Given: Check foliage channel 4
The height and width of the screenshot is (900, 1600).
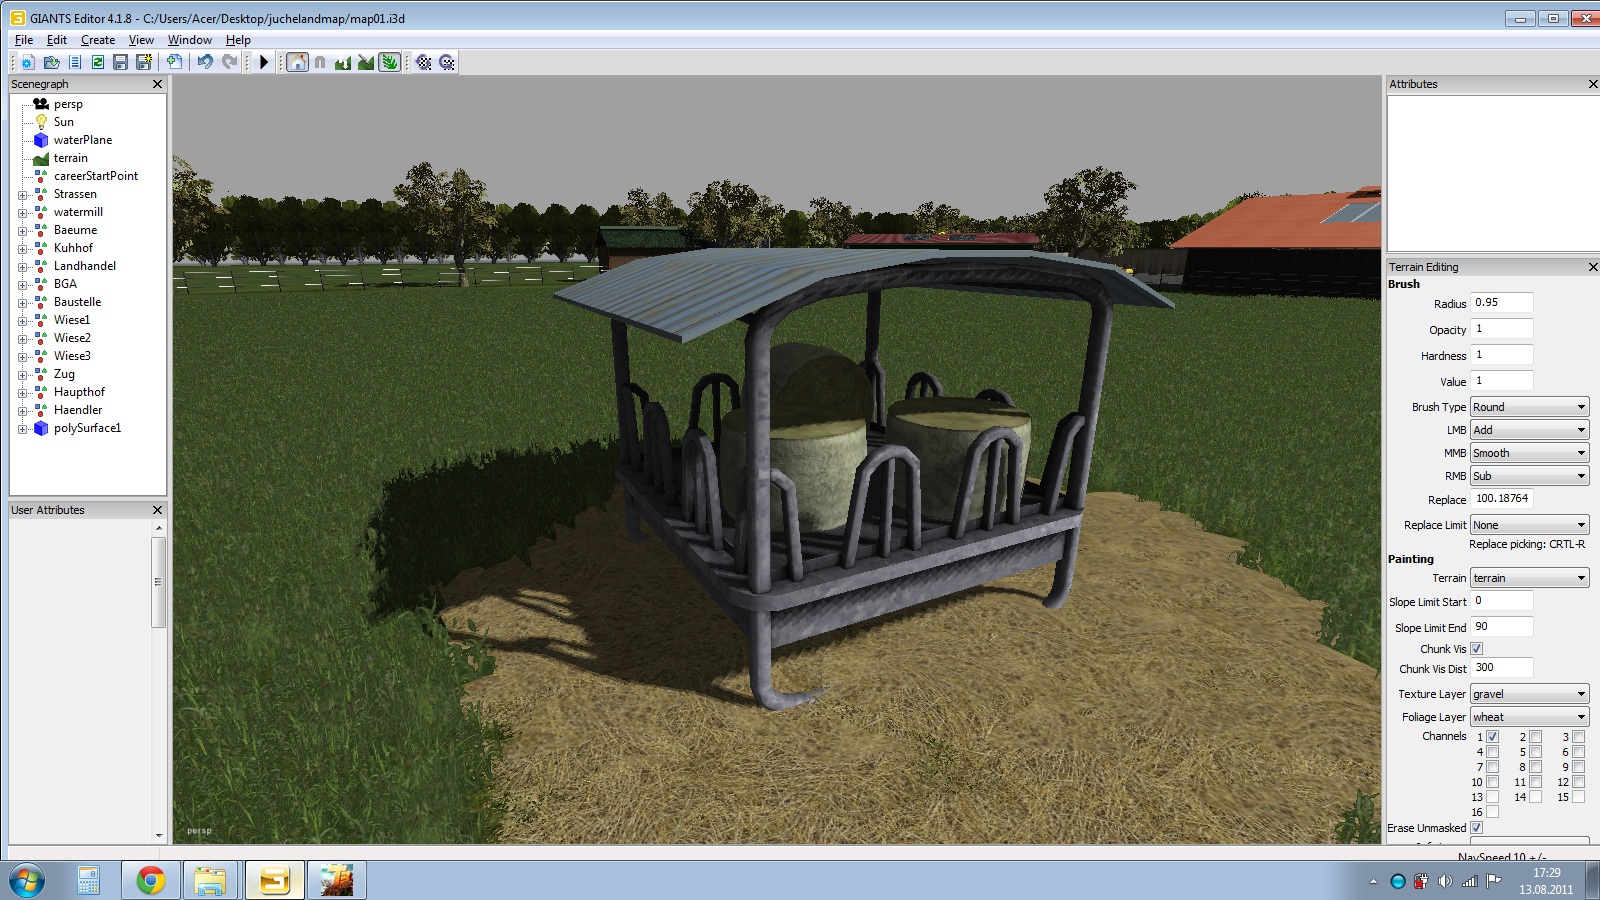Looking at the screenshot, I should click(x=1492, y=752).
